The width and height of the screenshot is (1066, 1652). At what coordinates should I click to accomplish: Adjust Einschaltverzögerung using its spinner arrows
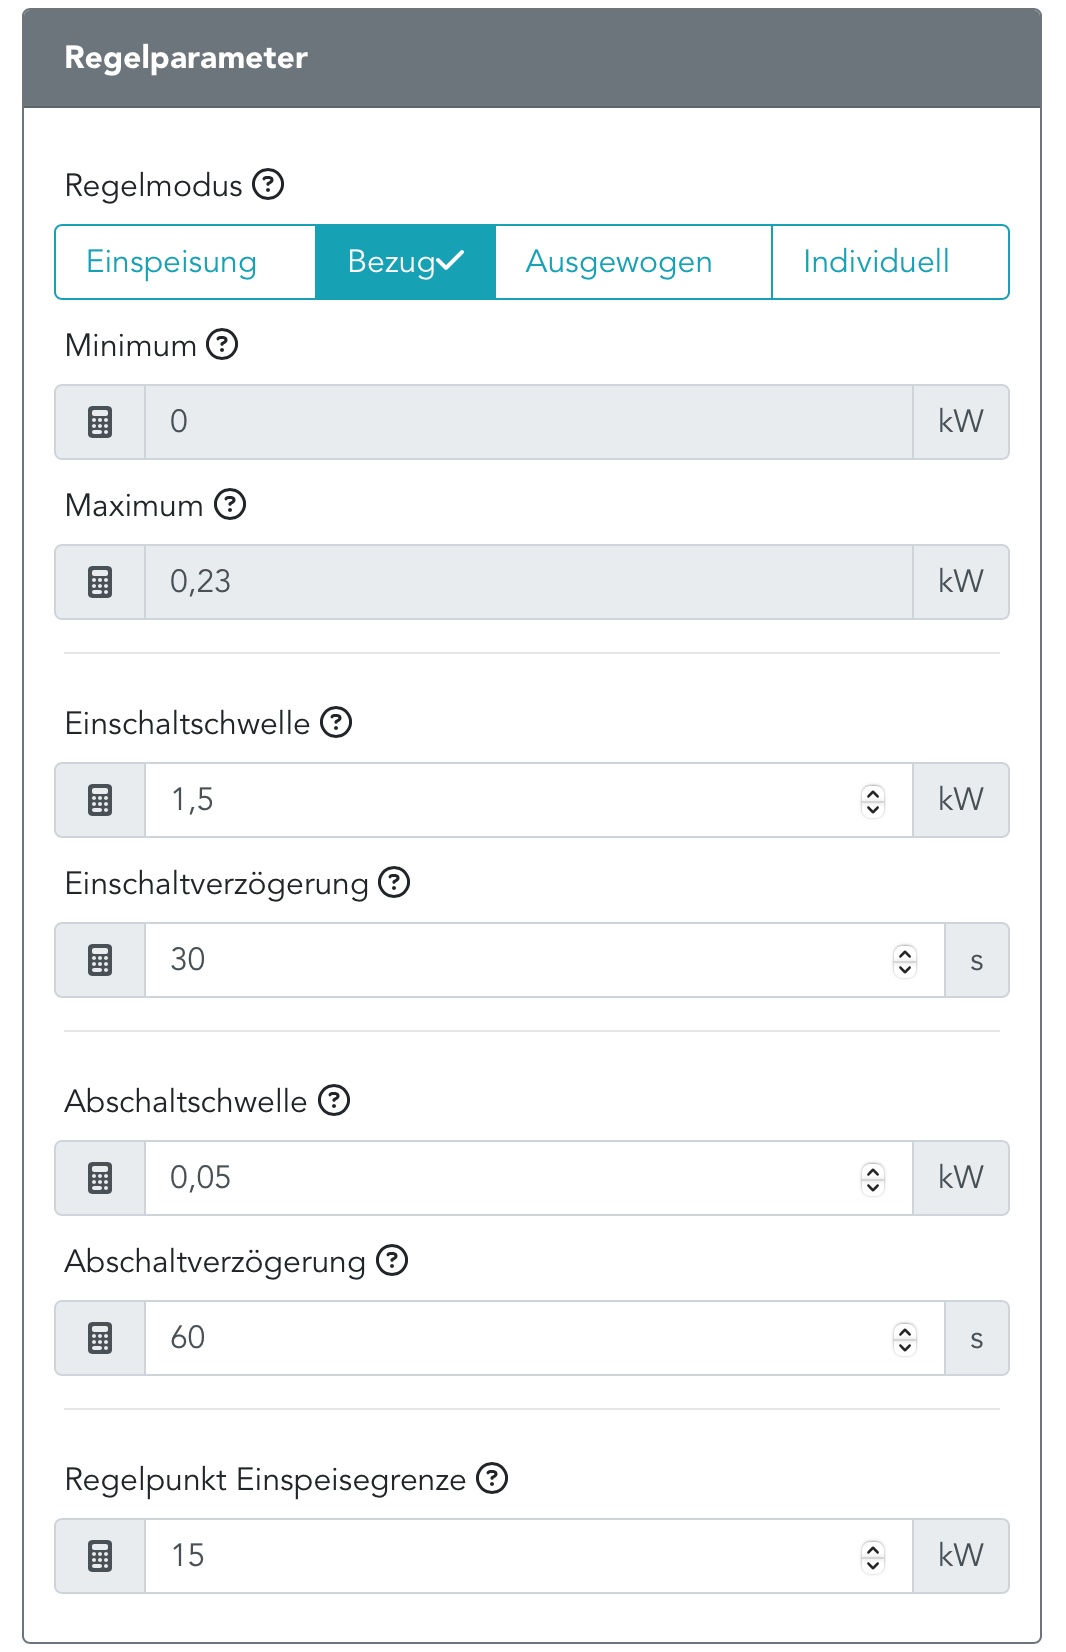click(905, 960)
